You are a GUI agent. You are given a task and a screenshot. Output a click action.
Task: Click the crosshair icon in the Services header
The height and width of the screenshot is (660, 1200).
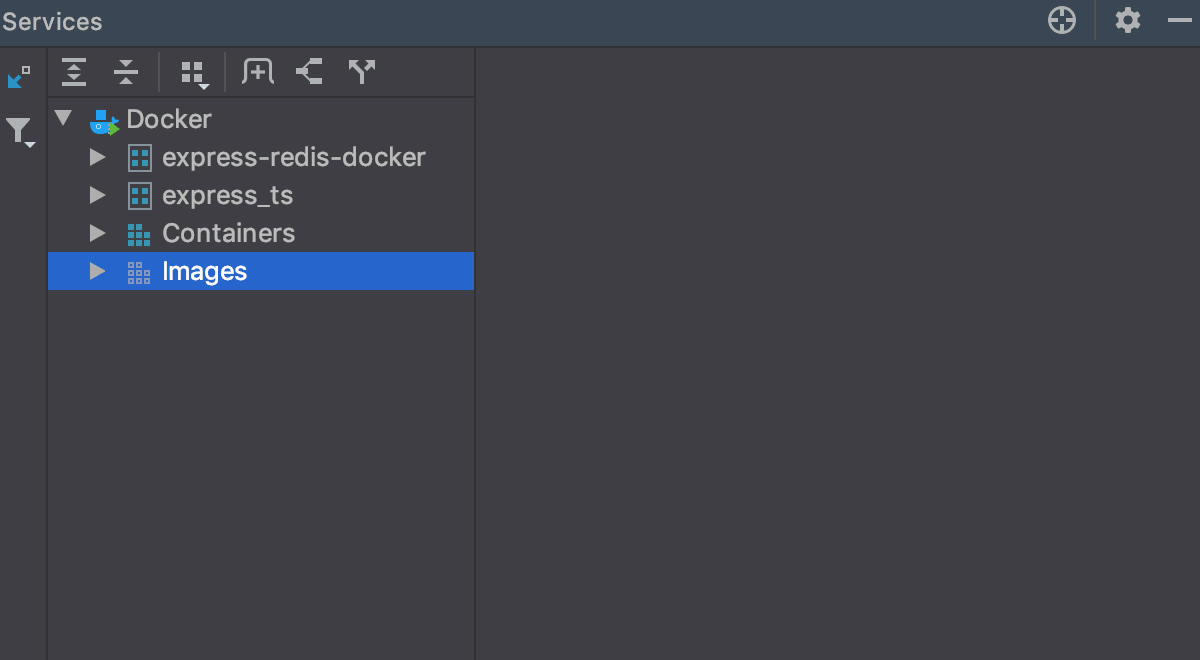pyautogui.click(x=1061, y=20)
